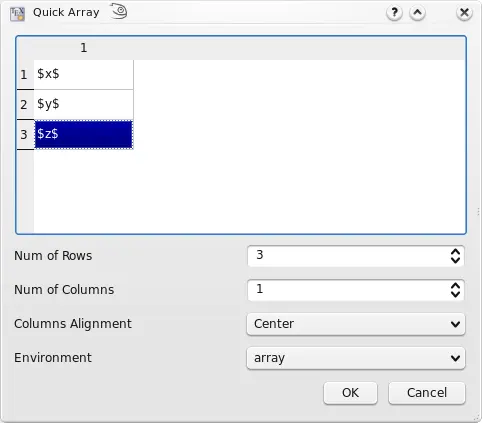
Task: Close the Quick Array dialog
Action: [464, 13]
